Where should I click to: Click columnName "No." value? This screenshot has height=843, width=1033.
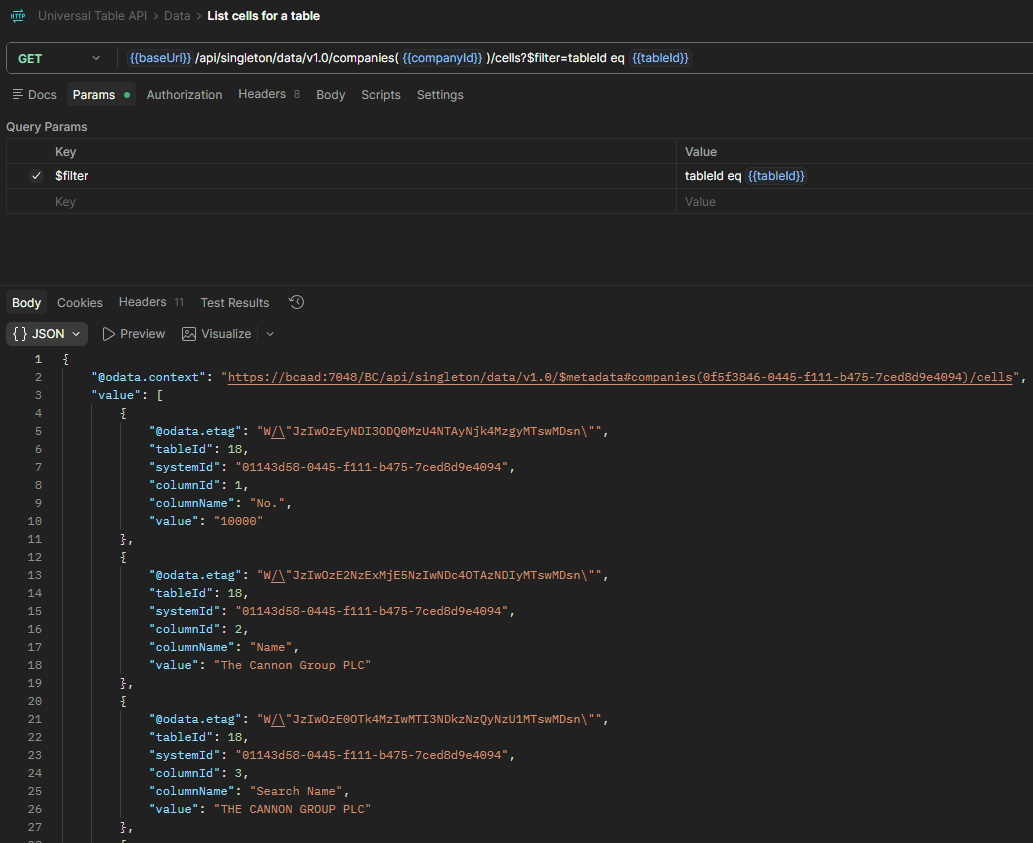point(267,503)
